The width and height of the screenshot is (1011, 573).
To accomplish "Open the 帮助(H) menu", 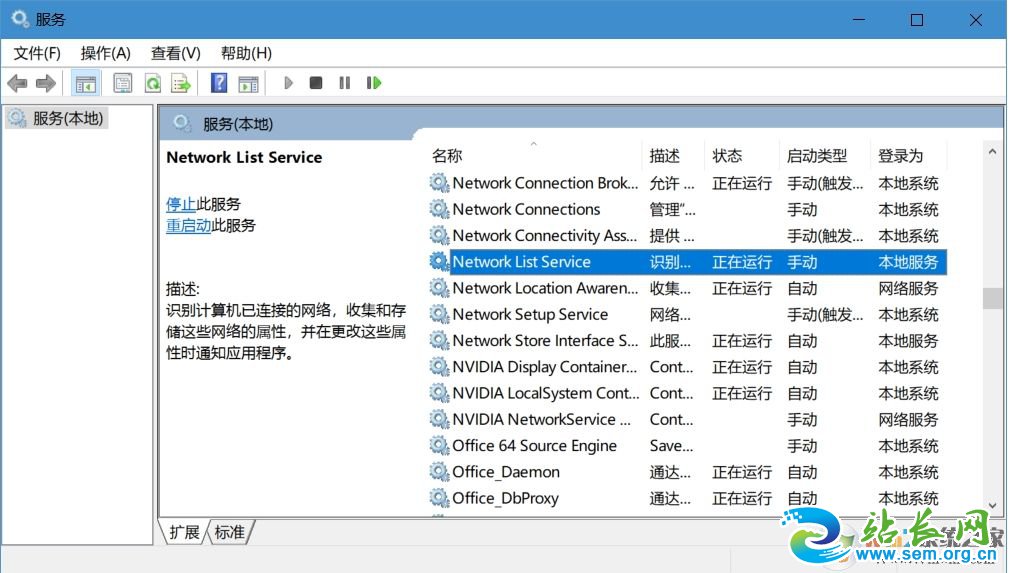I will click(246, 53).
